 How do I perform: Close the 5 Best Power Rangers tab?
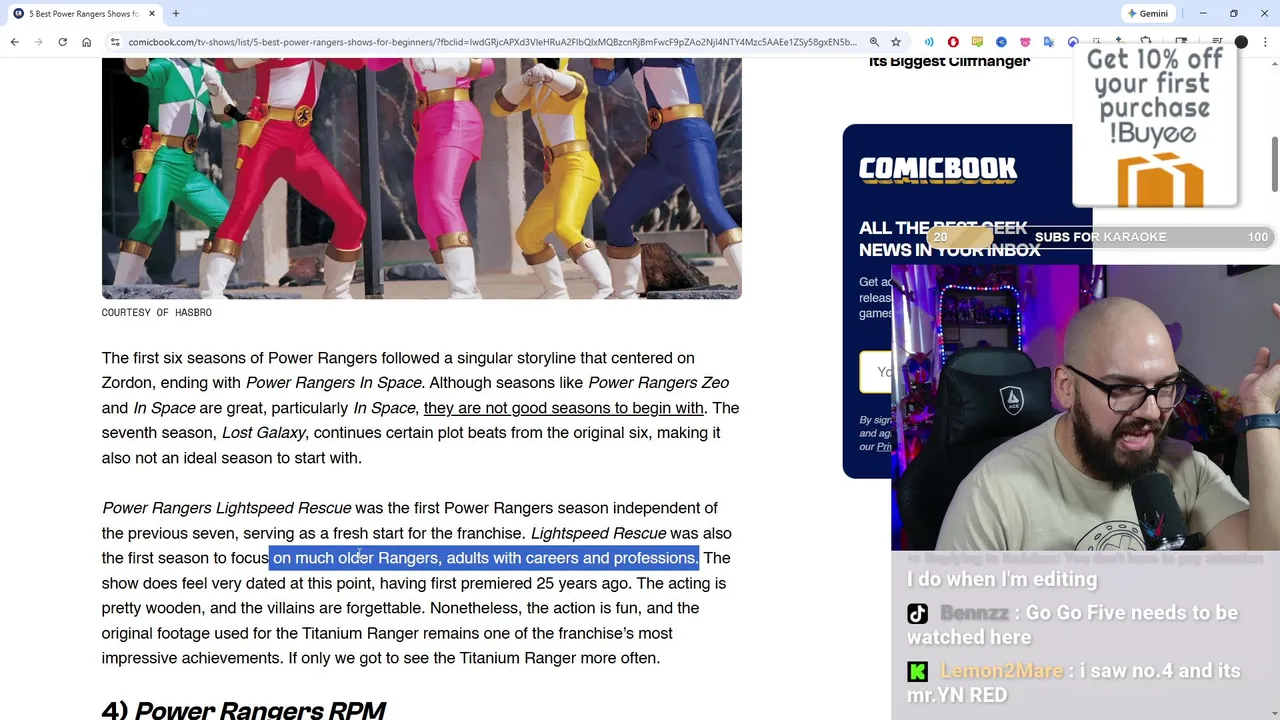click(x=152, y=13)
